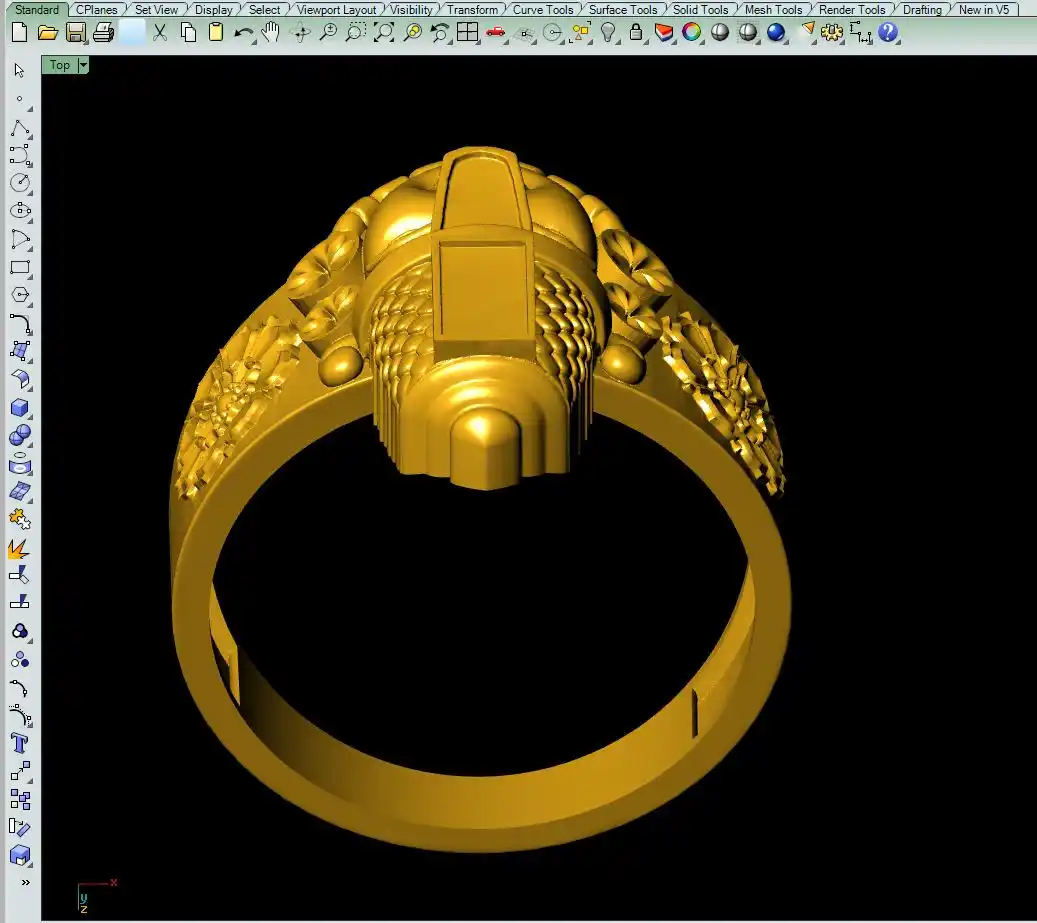Open the Top viewport dropdown arrow

[83, 65]
